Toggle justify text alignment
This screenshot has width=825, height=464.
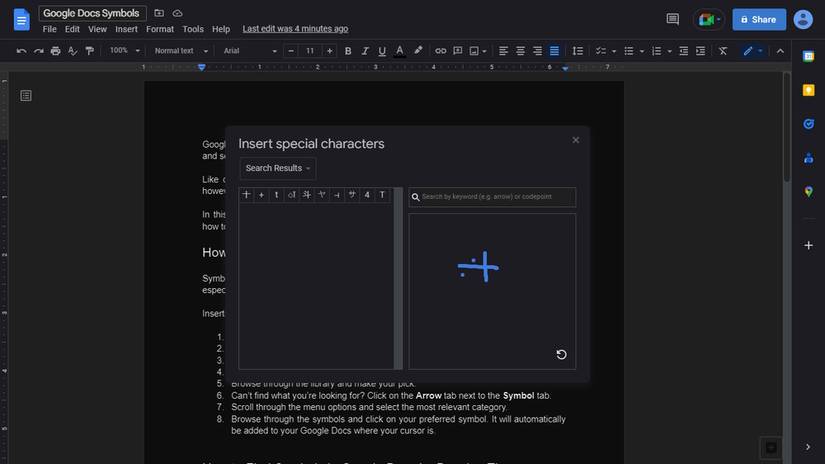tap(554, 51)
